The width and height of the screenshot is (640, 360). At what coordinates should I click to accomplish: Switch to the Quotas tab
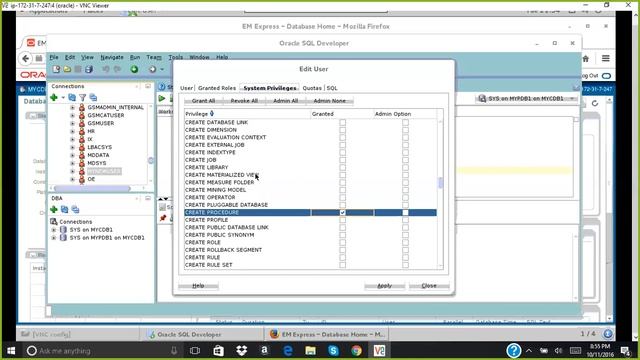pos(312,88)
